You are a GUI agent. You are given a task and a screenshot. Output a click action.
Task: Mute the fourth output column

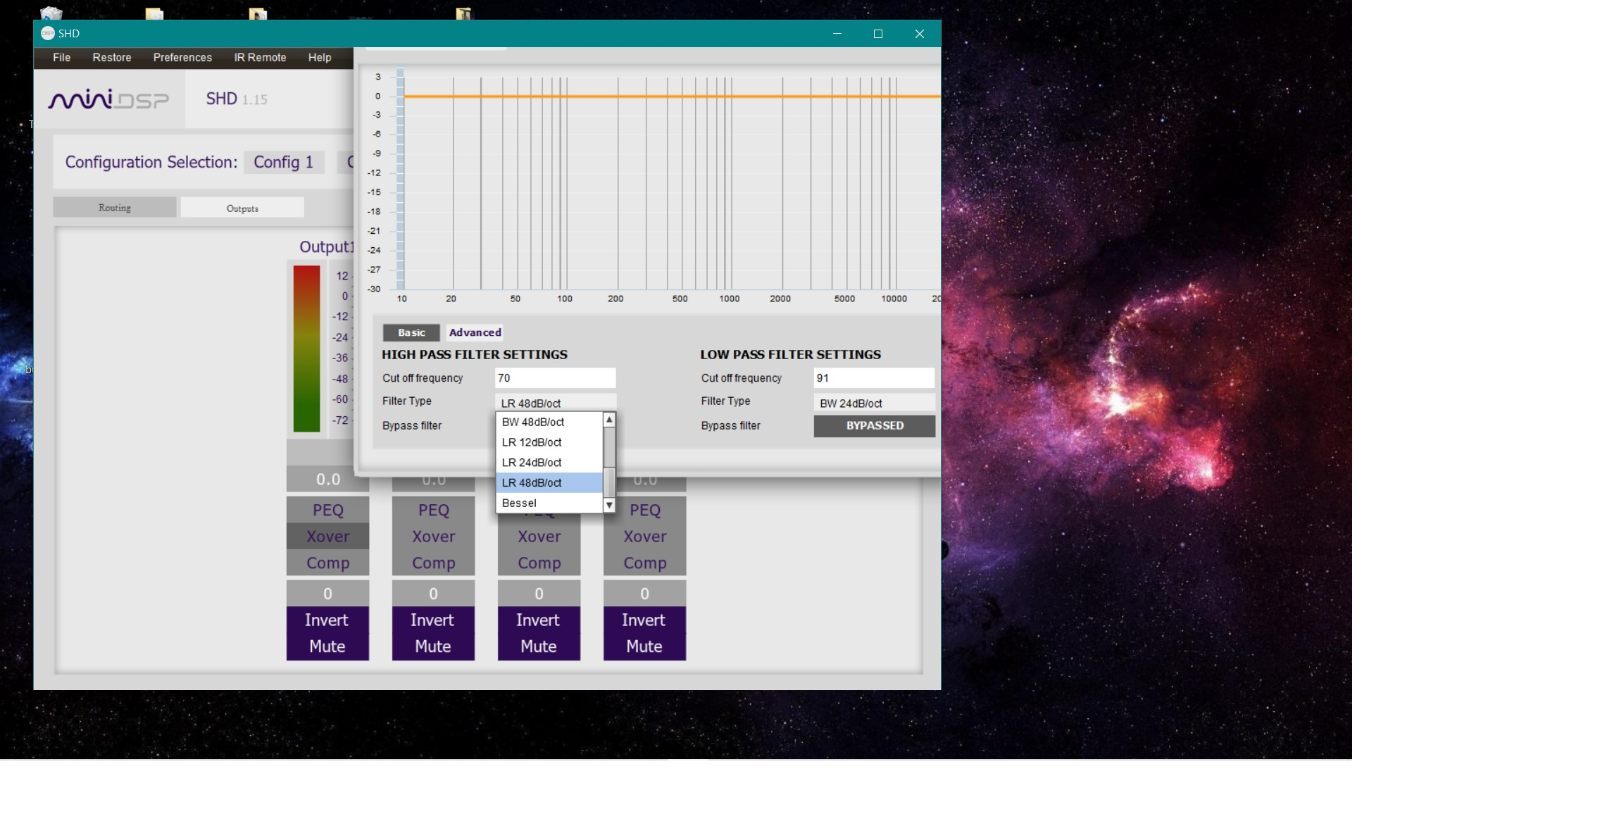click(x=645, y=647)
